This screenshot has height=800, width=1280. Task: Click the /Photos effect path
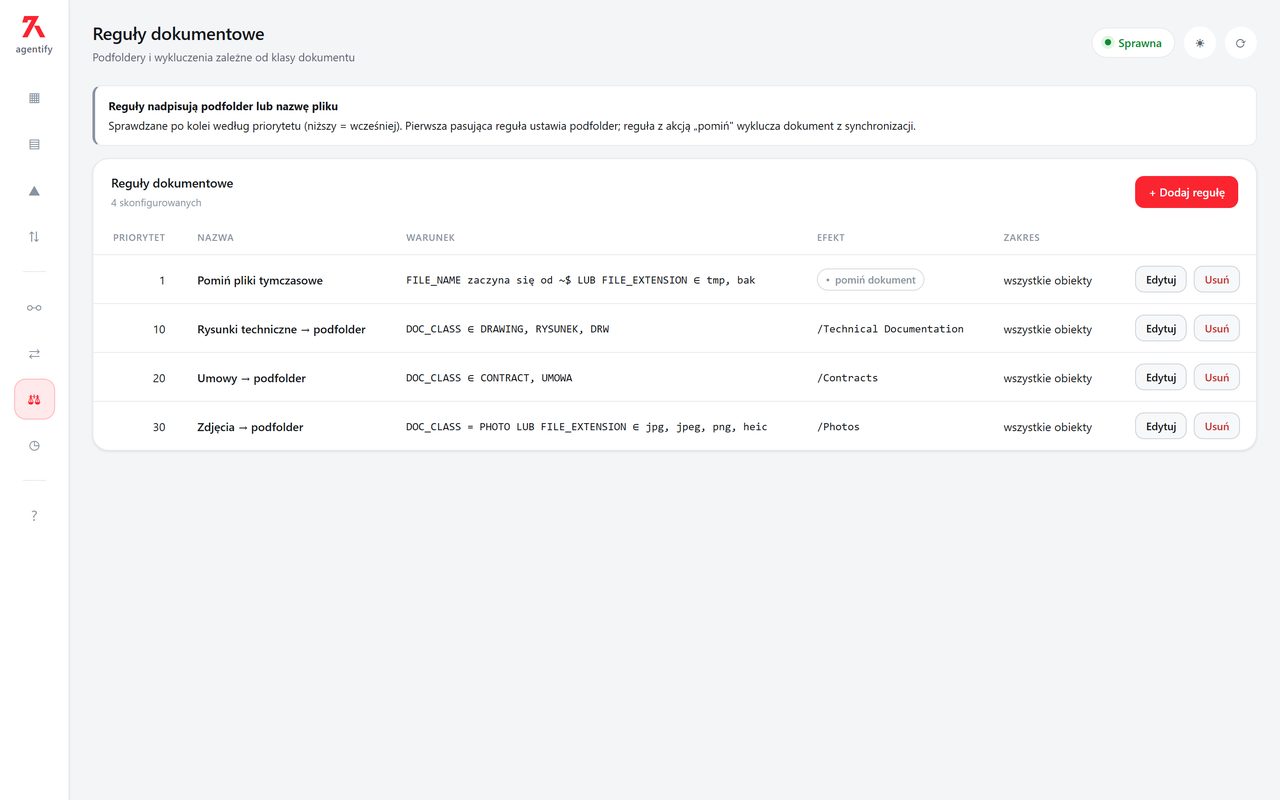839,427
